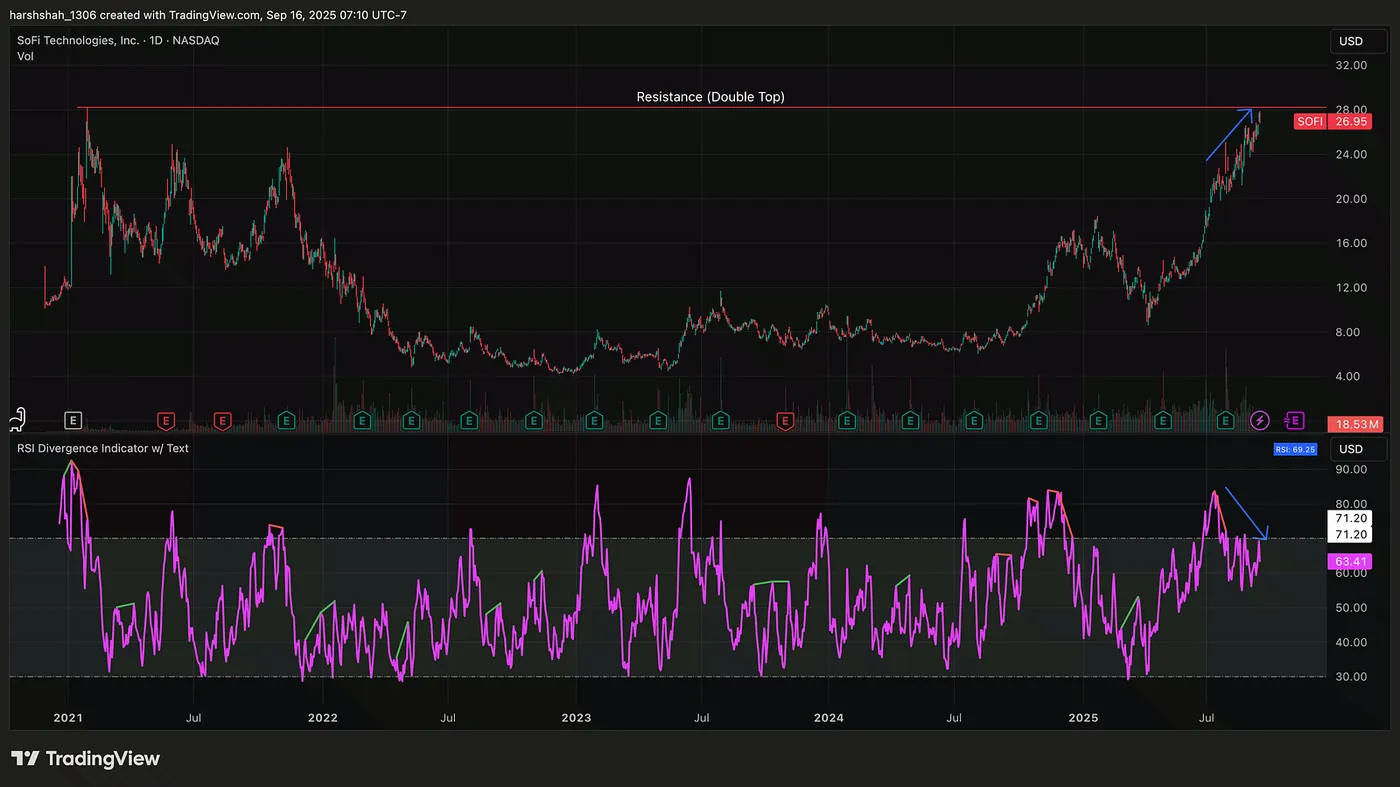The image size is (1400, 787).
Task: Open the purple upcoming earnings marker
Action: (x=1296, y=421)
